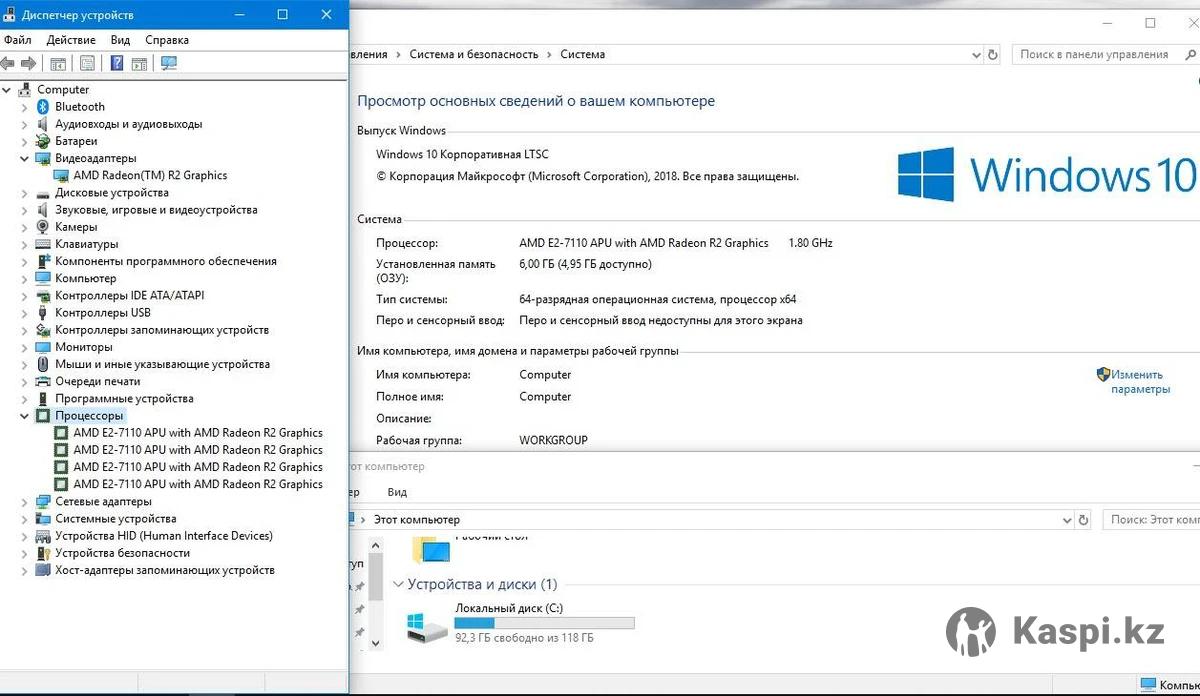Image resolution: width=1200 pixels, height=696 pixels.
Task: Click the Bluetooth category icon
Action: coord(43,107)
